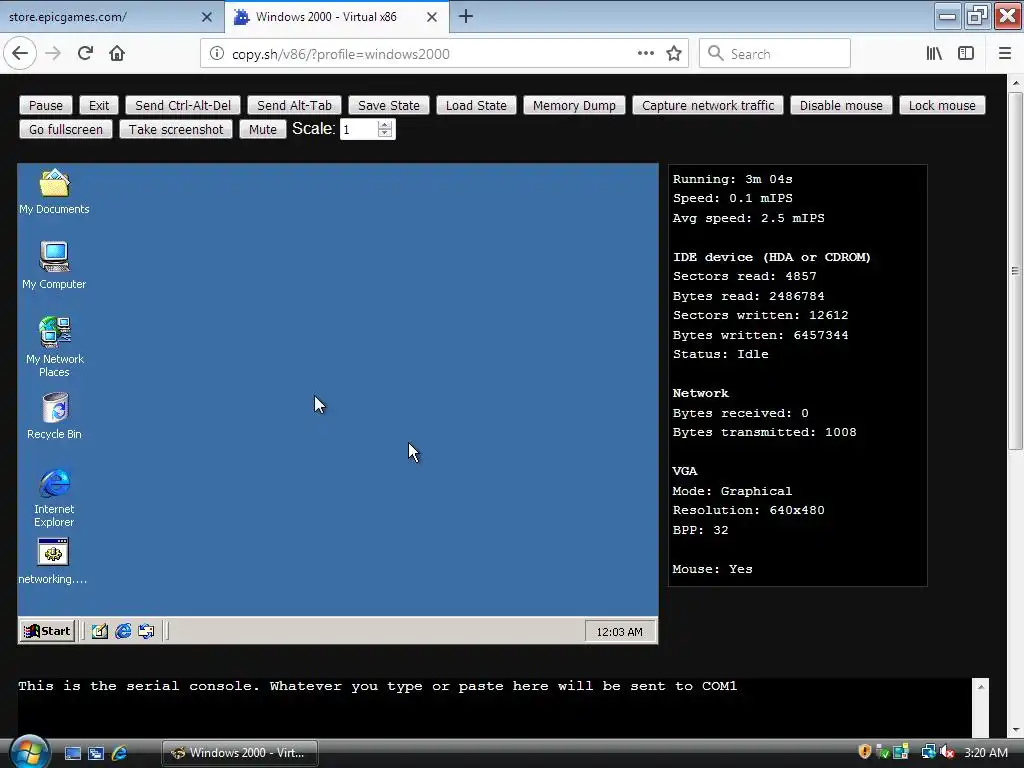Open a new browser tab
The width and height of the screenshot is (1024, 768).
466,16
